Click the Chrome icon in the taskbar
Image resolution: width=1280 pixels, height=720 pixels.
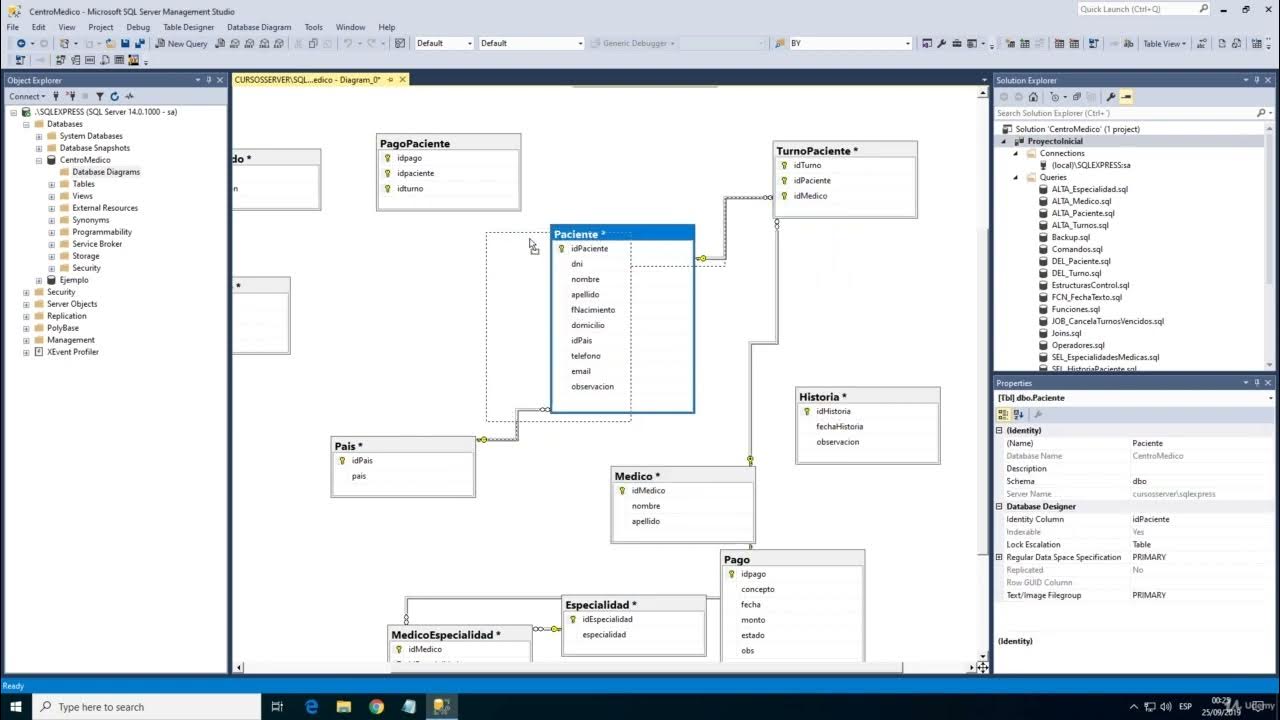[x=376, y=707]
